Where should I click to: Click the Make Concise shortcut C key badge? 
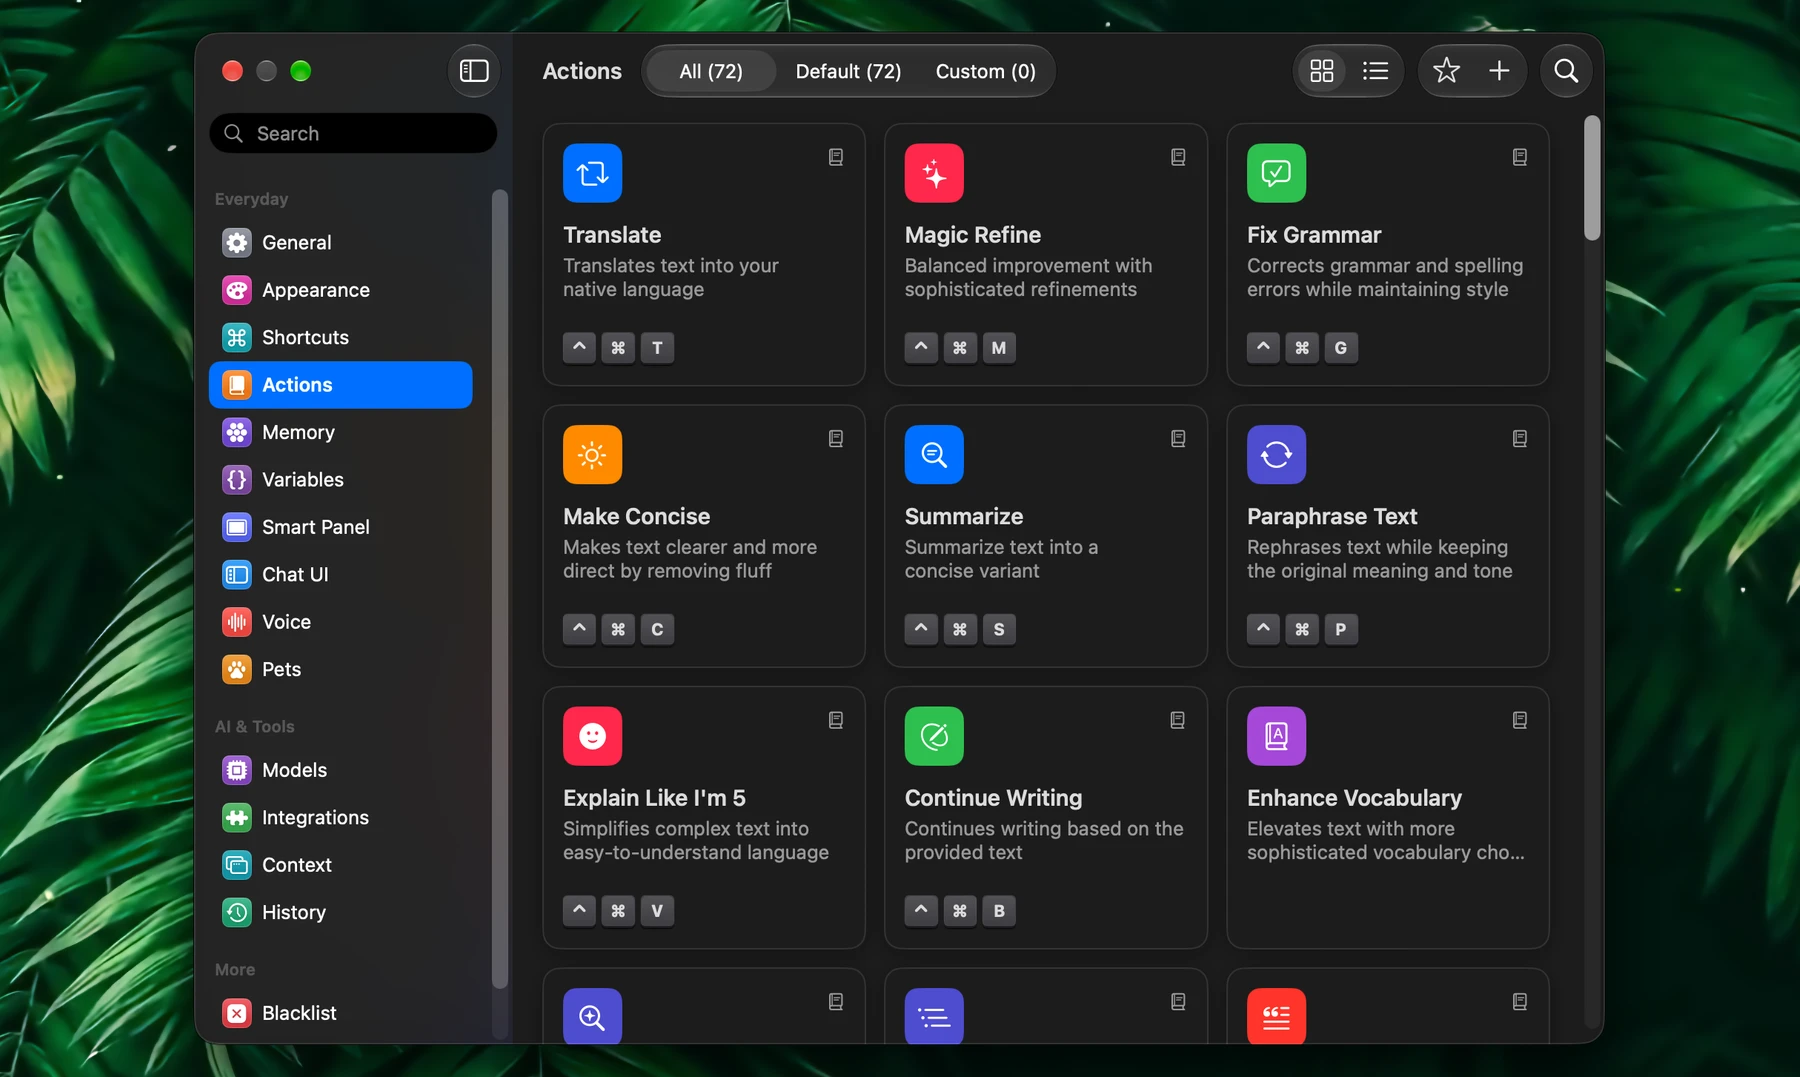657,629
